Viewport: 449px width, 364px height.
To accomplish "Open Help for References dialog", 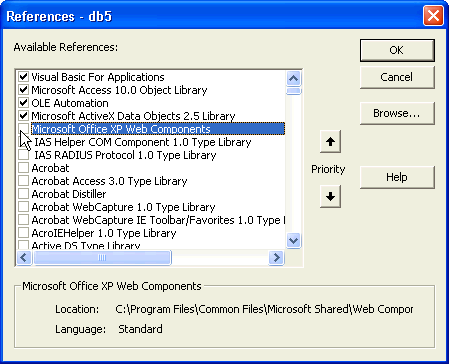I will tap(397, 177).
